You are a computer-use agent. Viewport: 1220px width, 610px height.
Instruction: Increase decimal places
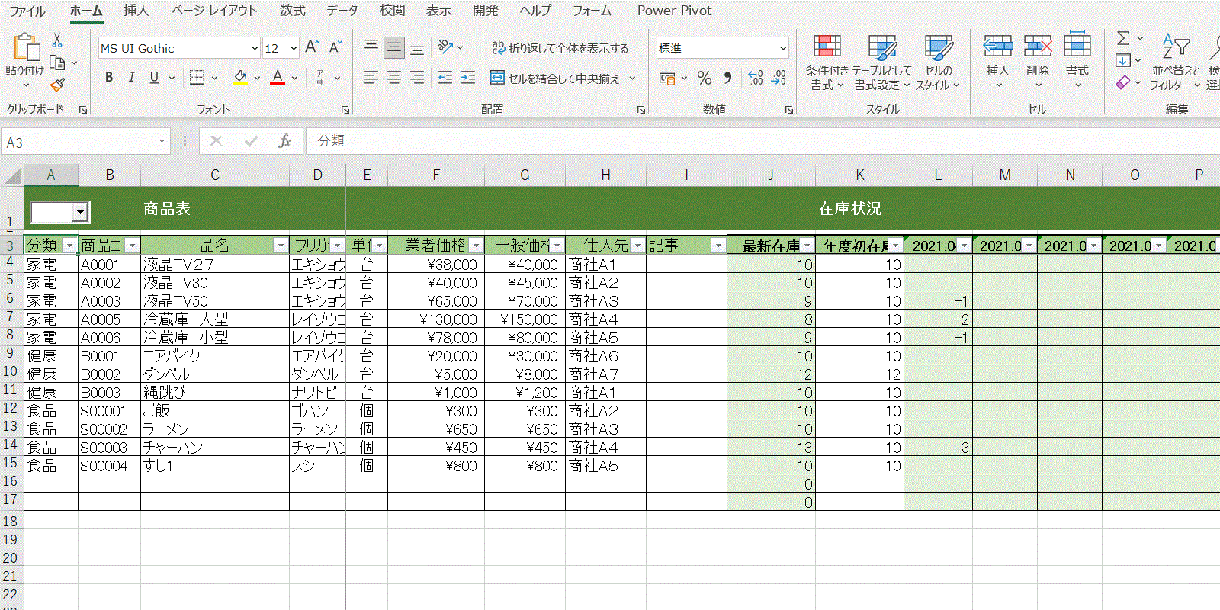pyautogui.click(x=754, y=77)
